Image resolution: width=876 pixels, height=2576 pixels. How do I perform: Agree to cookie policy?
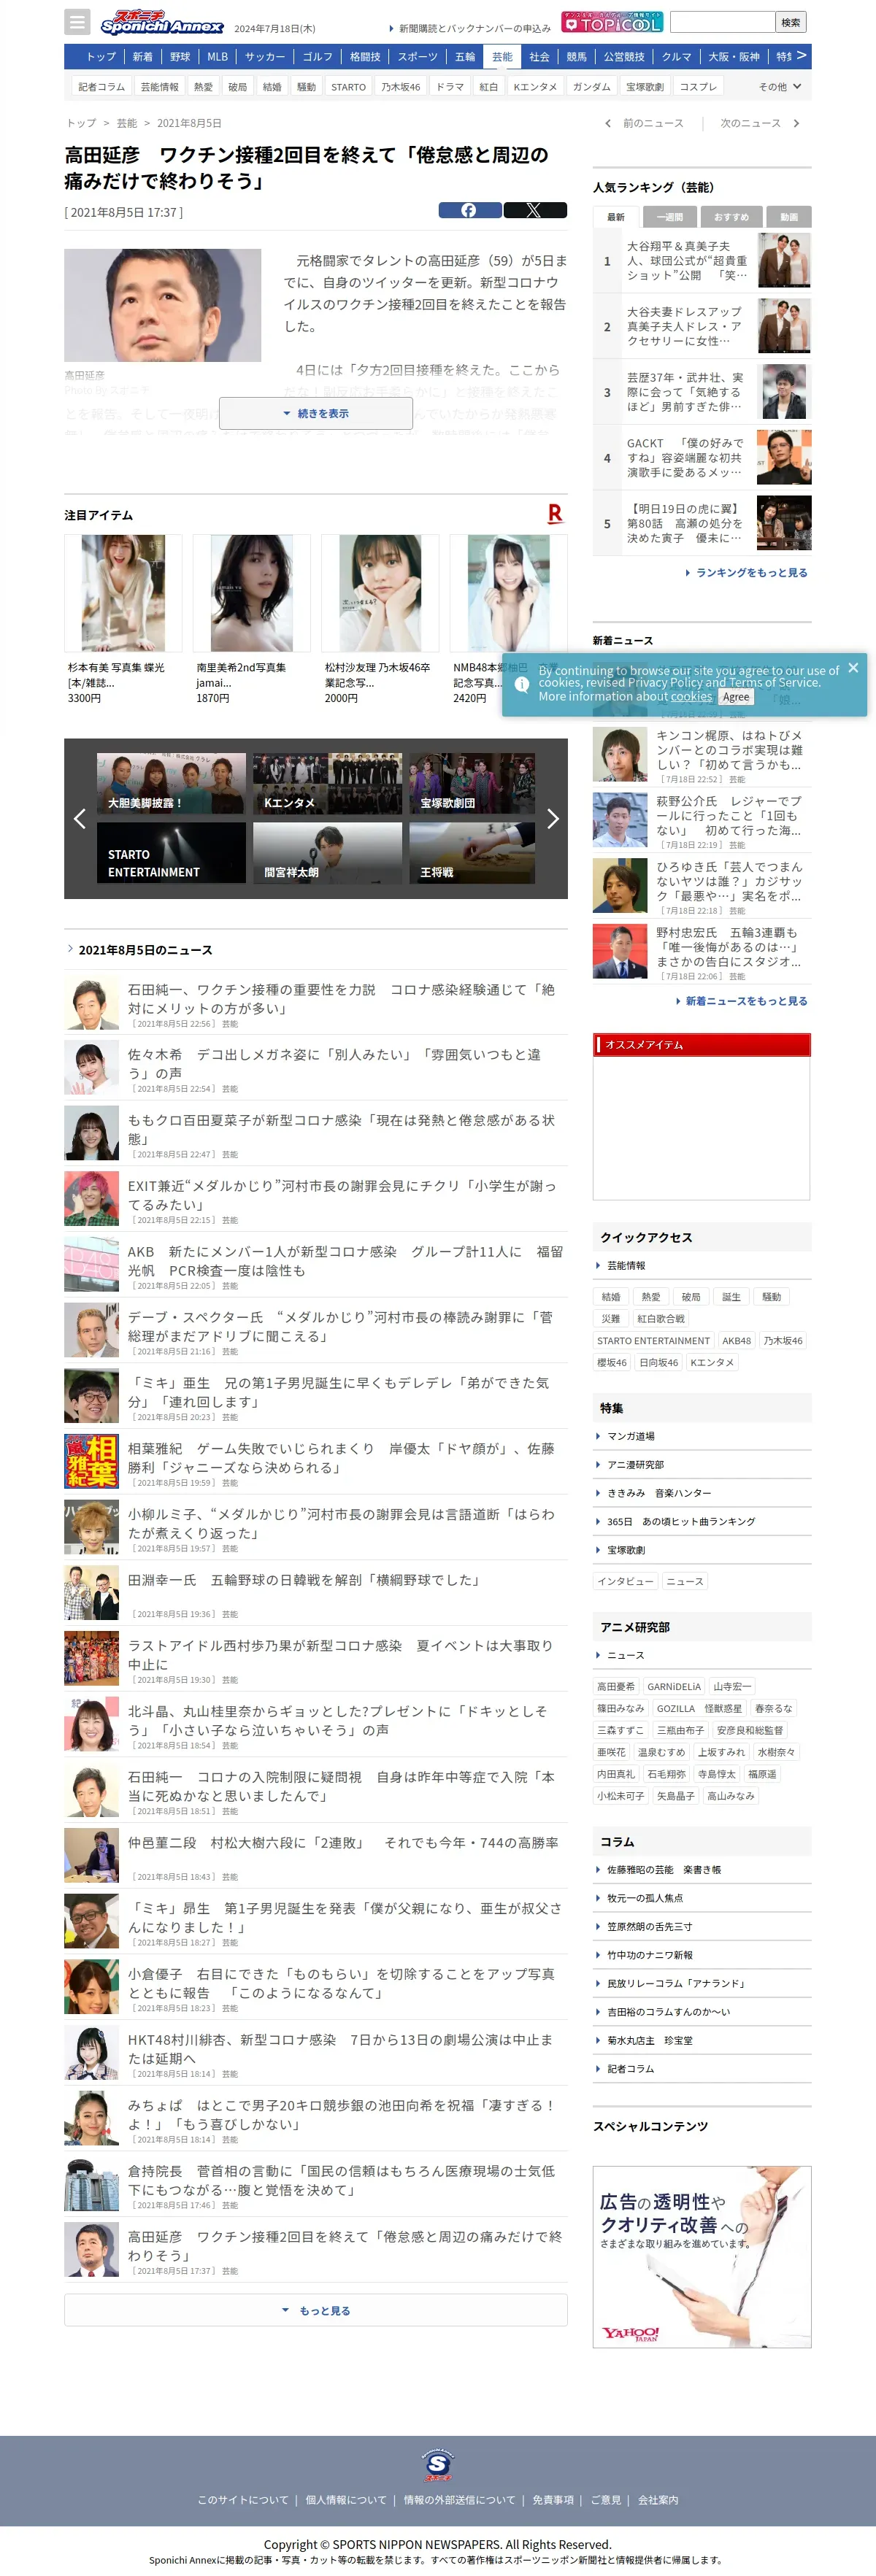coord(736,697)
